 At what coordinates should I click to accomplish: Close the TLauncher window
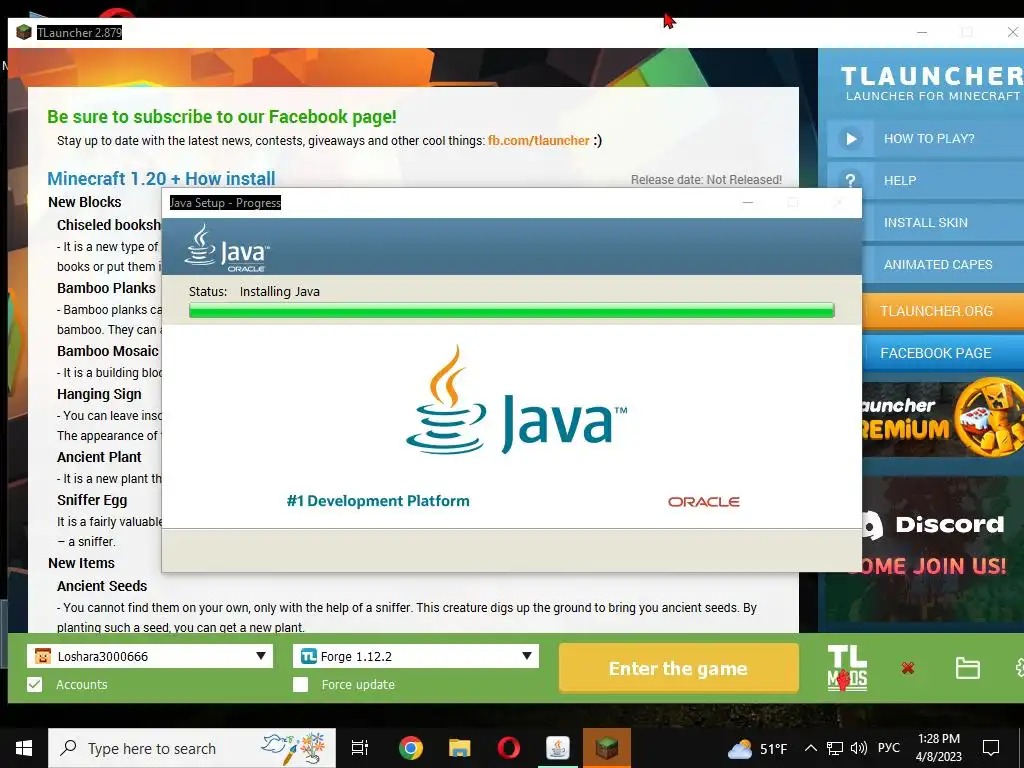point(1012,32)
